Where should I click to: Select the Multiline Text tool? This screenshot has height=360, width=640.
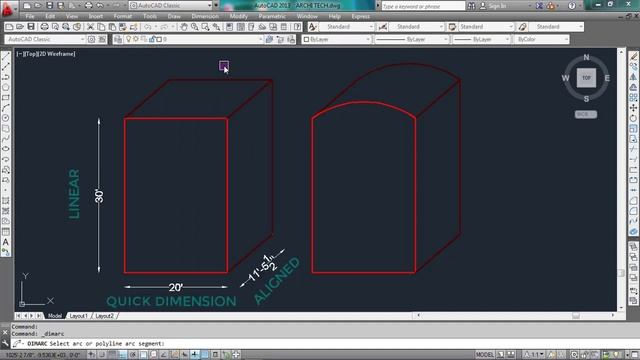click(x=6, y=242)
